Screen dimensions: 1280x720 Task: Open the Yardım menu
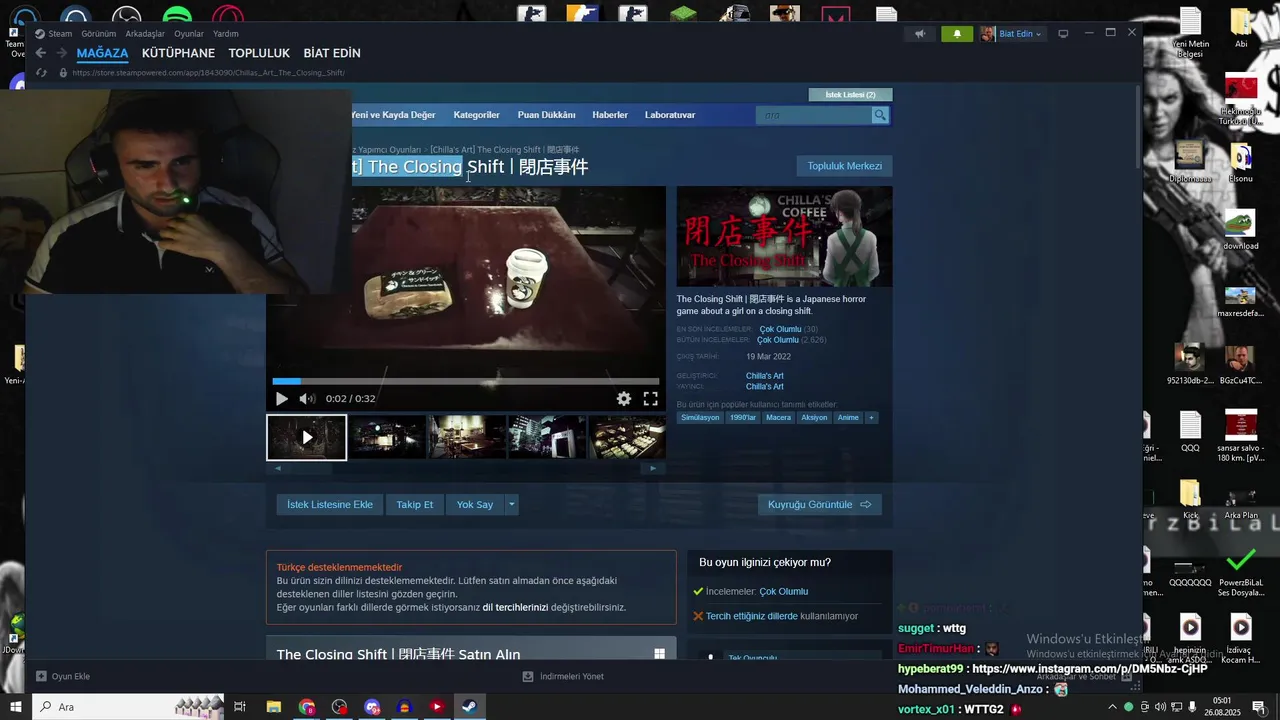[226, 34]
